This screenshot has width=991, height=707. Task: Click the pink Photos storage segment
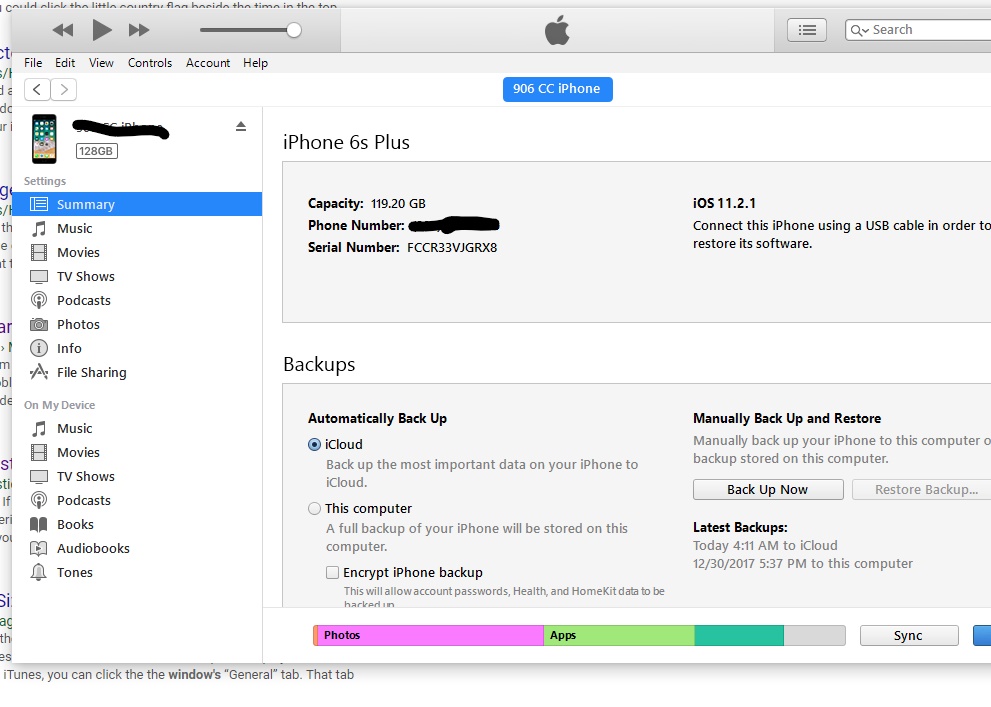click(x=430, y=636)
